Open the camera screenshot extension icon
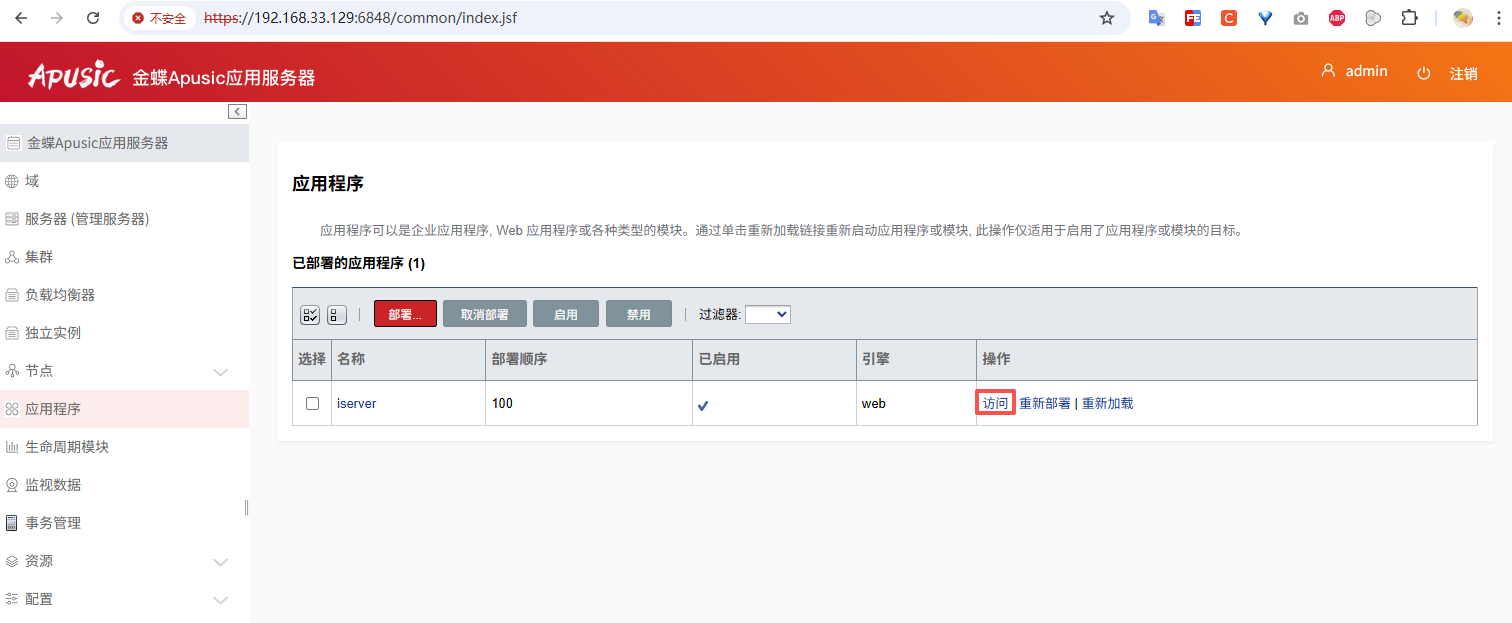 1301,18
